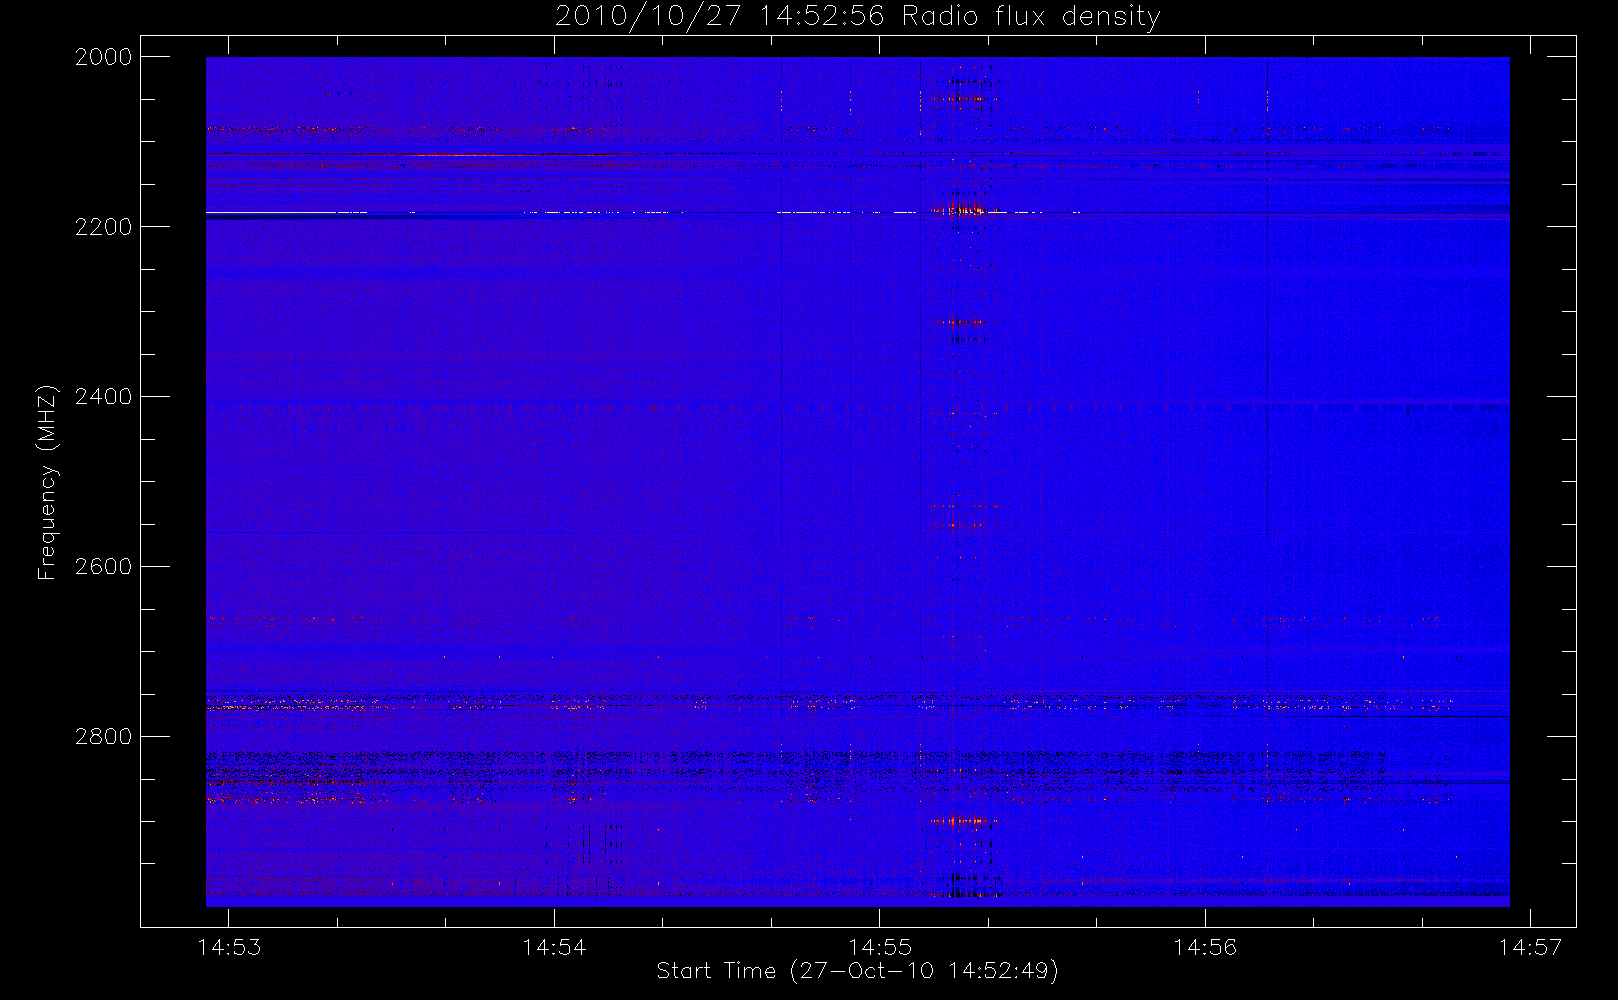Click the 14:53 time tick label

(229, 947)
